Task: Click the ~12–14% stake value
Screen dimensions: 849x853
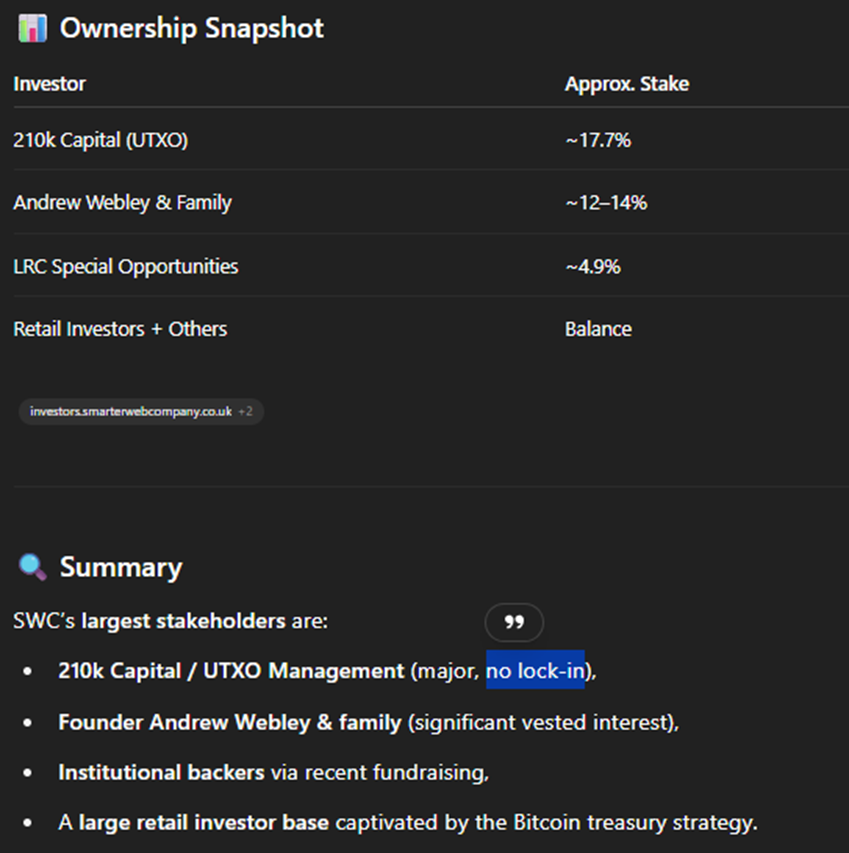Action: pos(605,203)
